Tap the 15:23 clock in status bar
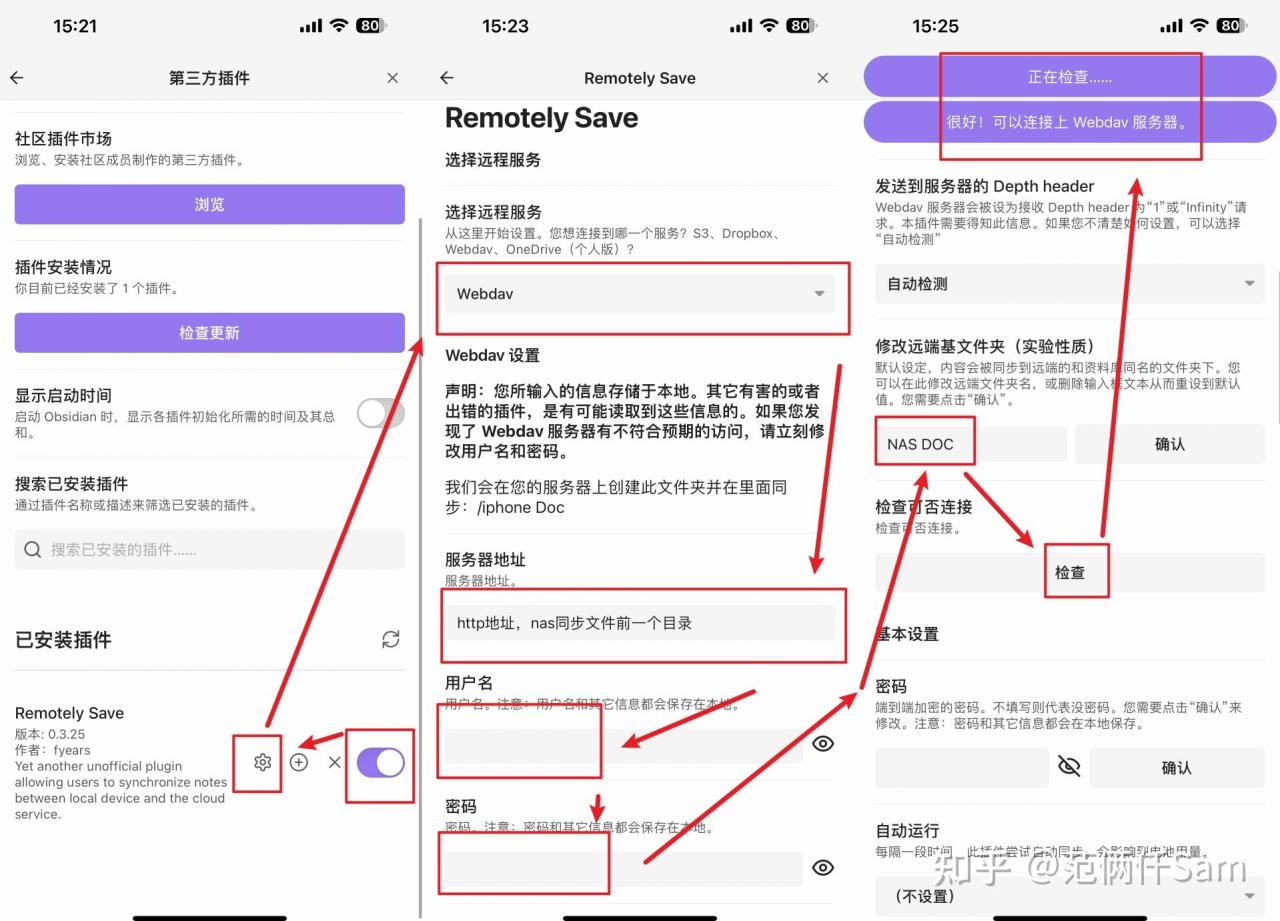 coord(505,26)
